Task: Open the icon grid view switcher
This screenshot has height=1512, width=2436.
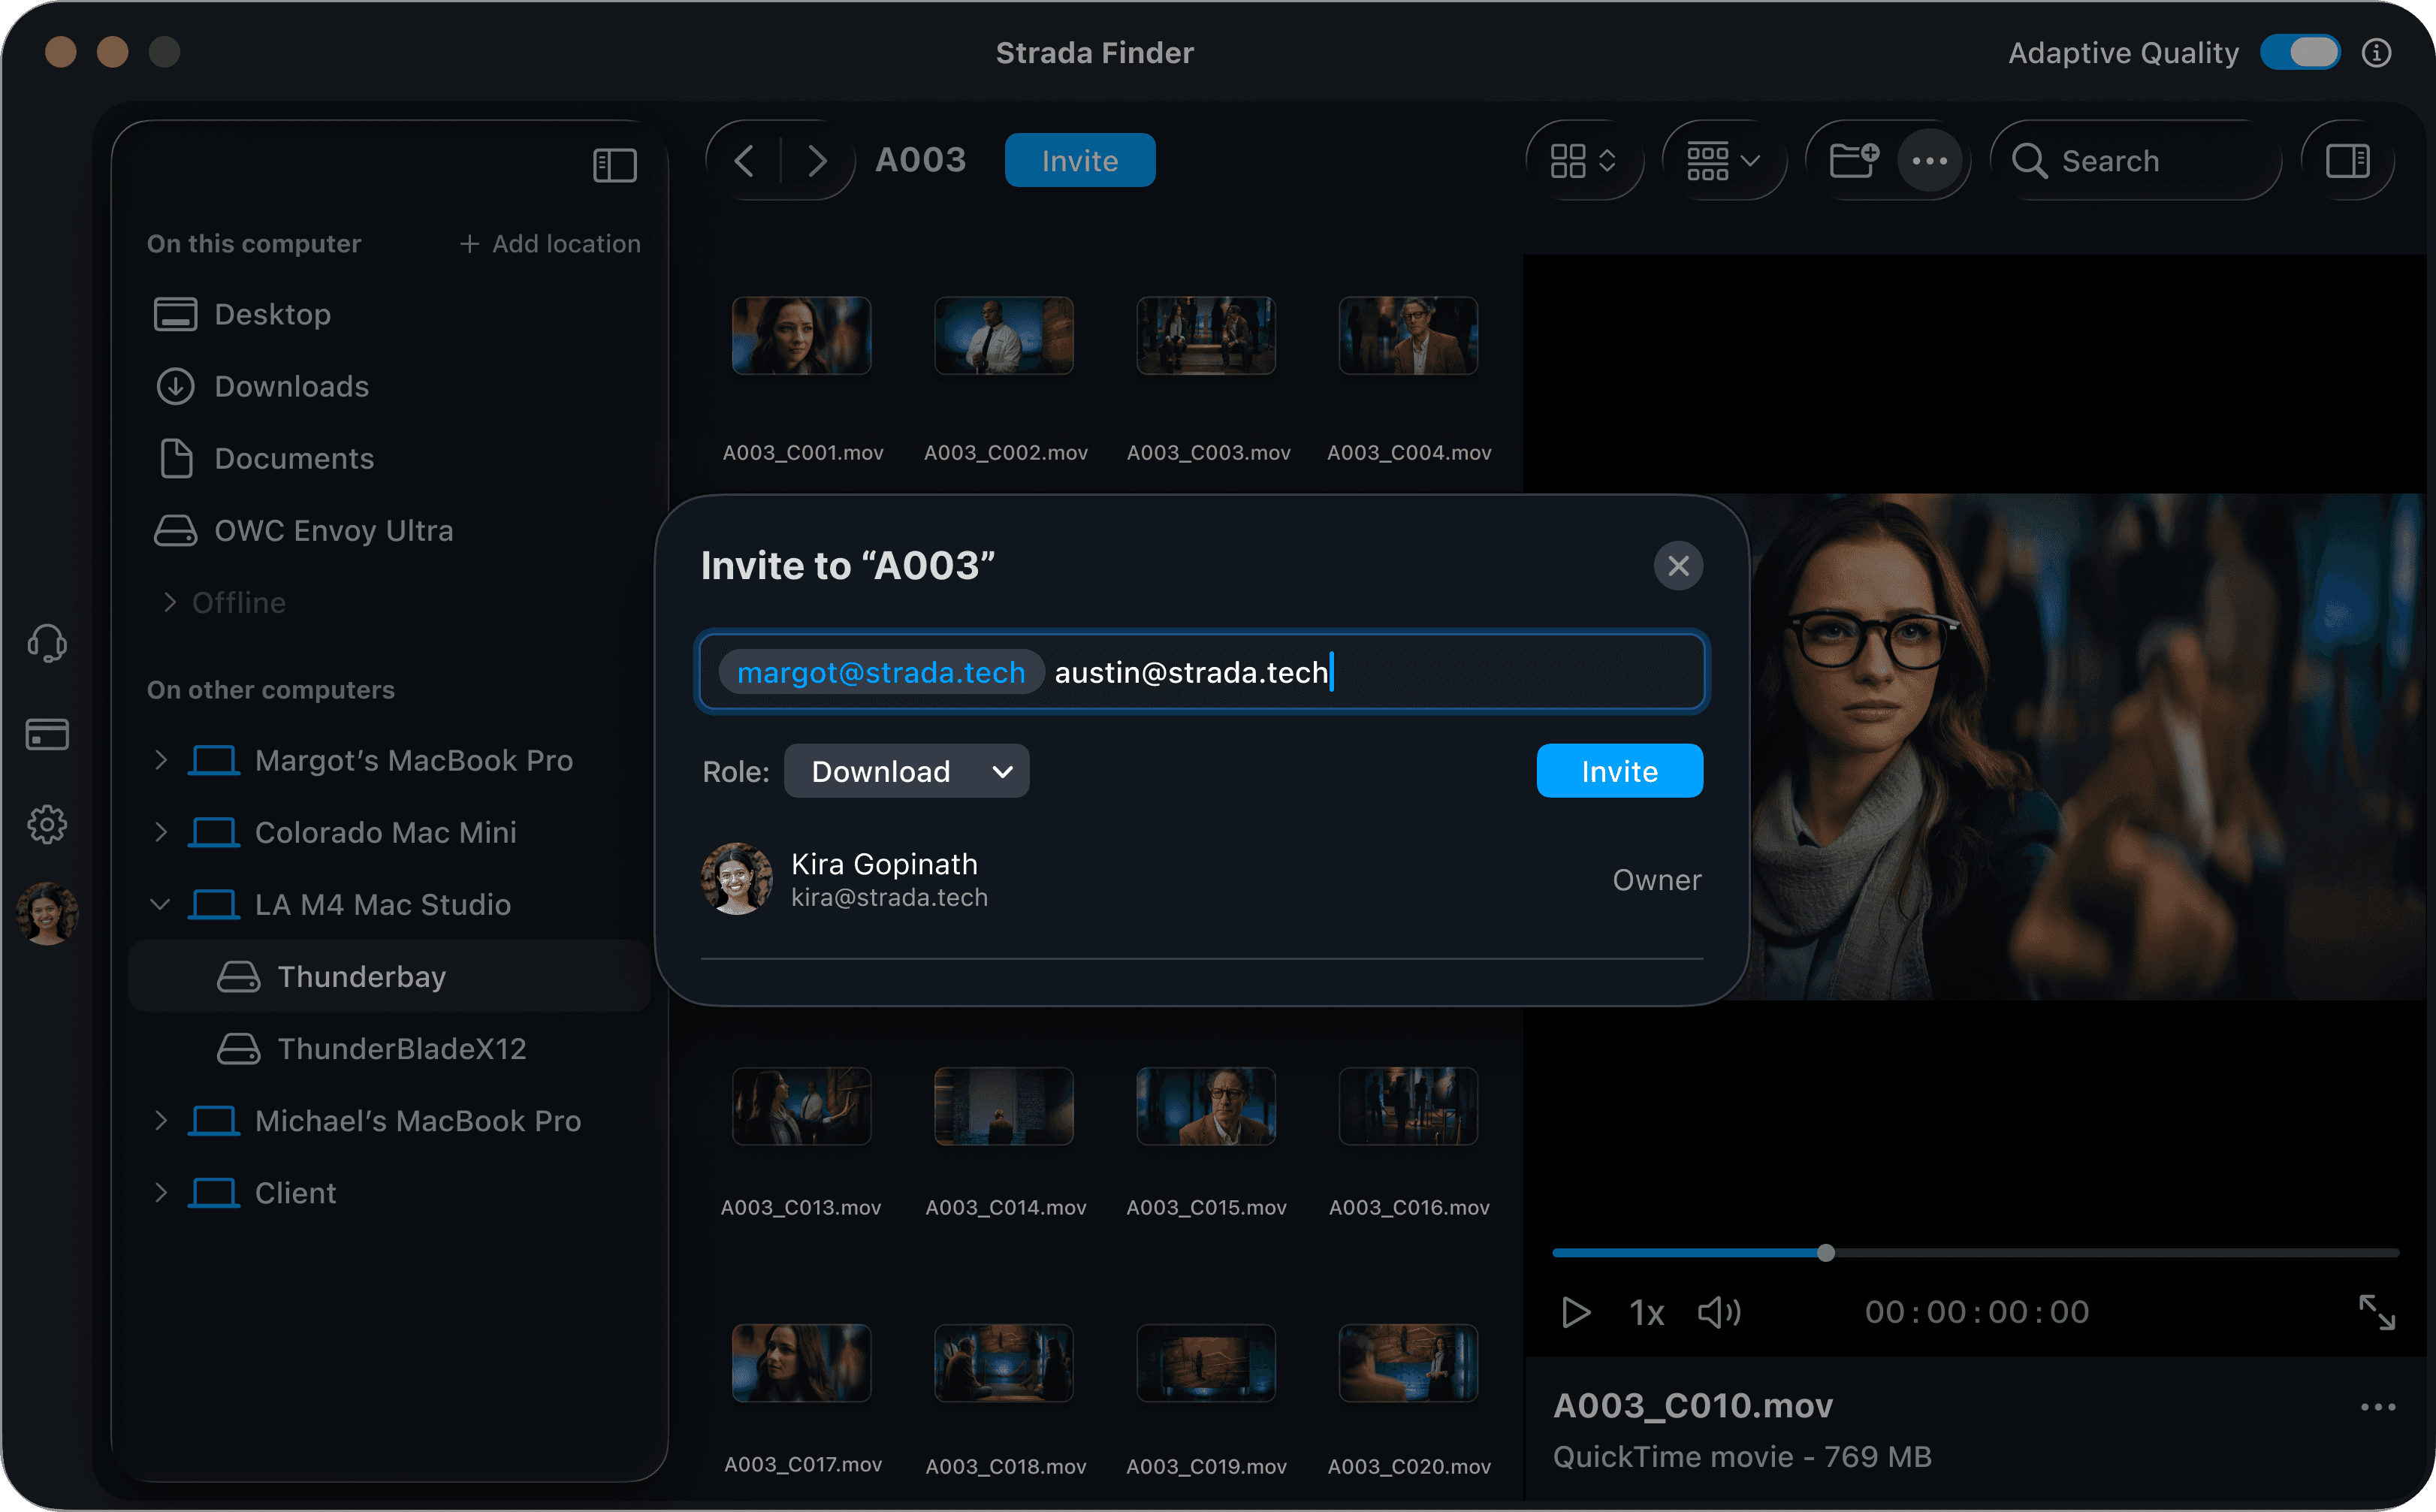Action: click(1583, 160)
